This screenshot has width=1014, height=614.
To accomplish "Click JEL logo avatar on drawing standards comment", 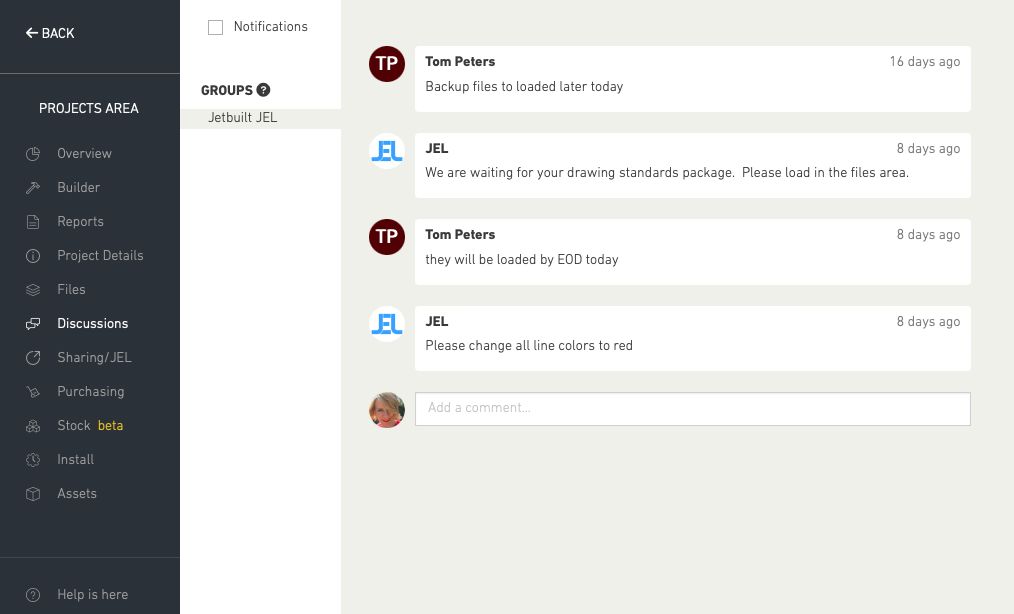I will 387,151.
